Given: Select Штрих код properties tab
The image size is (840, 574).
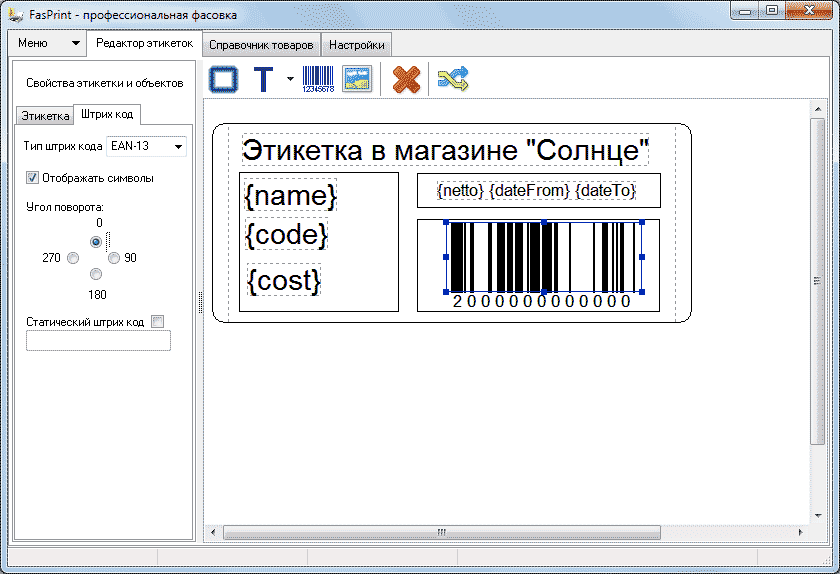Looking at the screenshot, I should (107, 114).
